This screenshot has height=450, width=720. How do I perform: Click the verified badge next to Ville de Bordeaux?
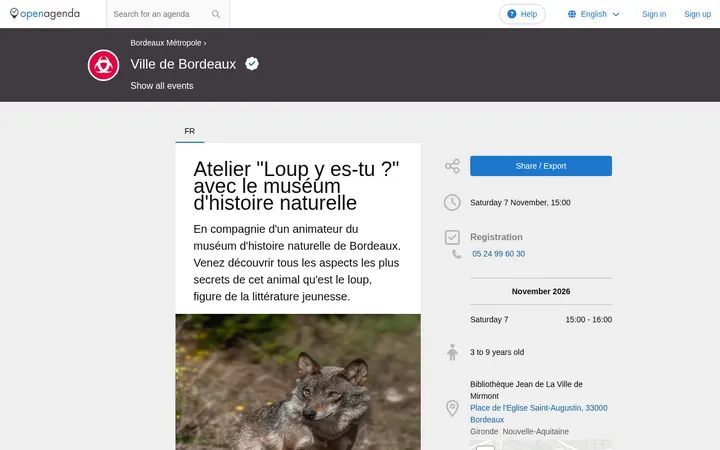252,64
